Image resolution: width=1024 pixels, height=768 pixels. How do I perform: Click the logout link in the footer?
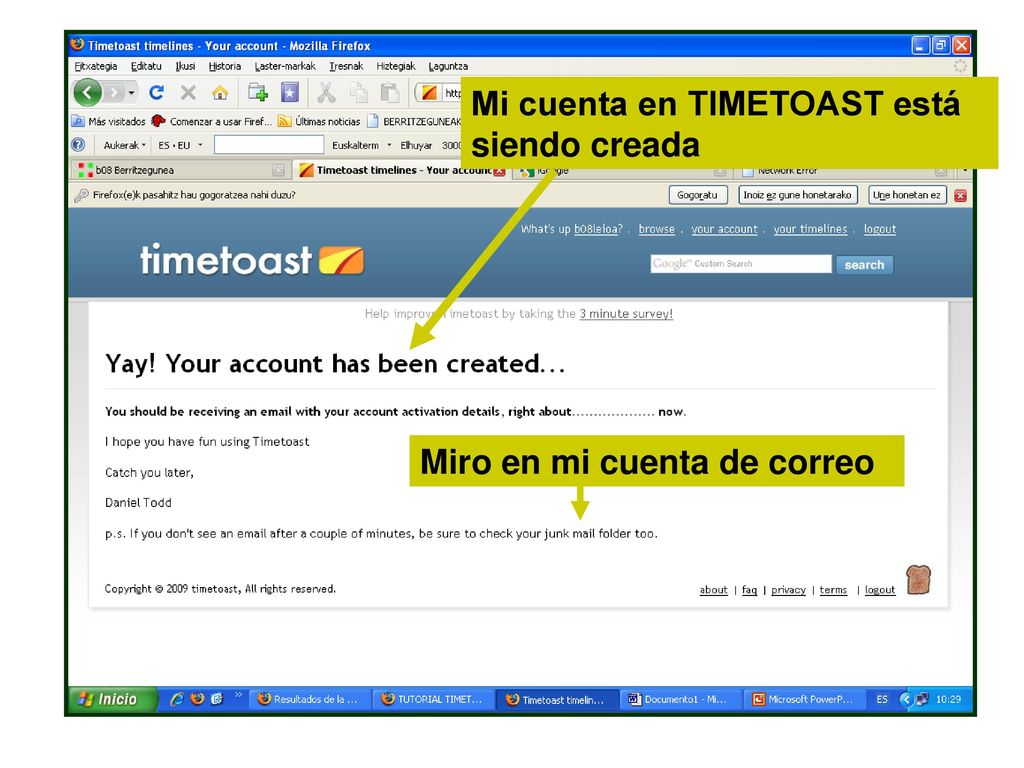[x=880, y=590]
